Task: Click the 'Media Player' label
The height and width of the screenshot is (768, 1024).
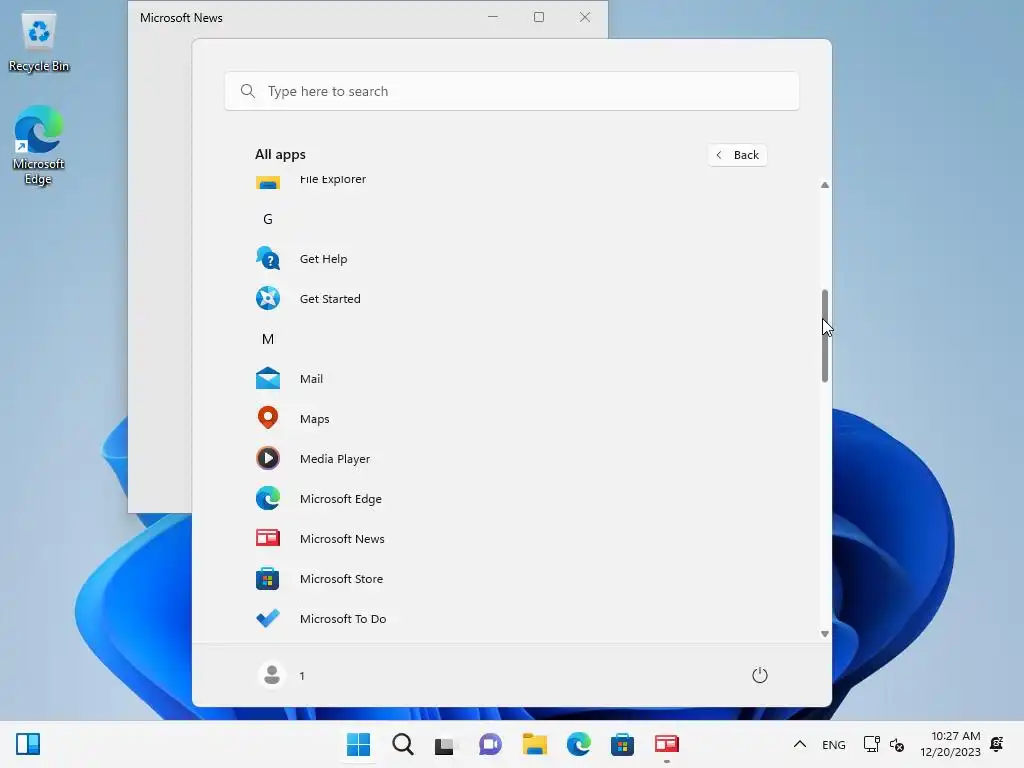Action: coord(335,458)
